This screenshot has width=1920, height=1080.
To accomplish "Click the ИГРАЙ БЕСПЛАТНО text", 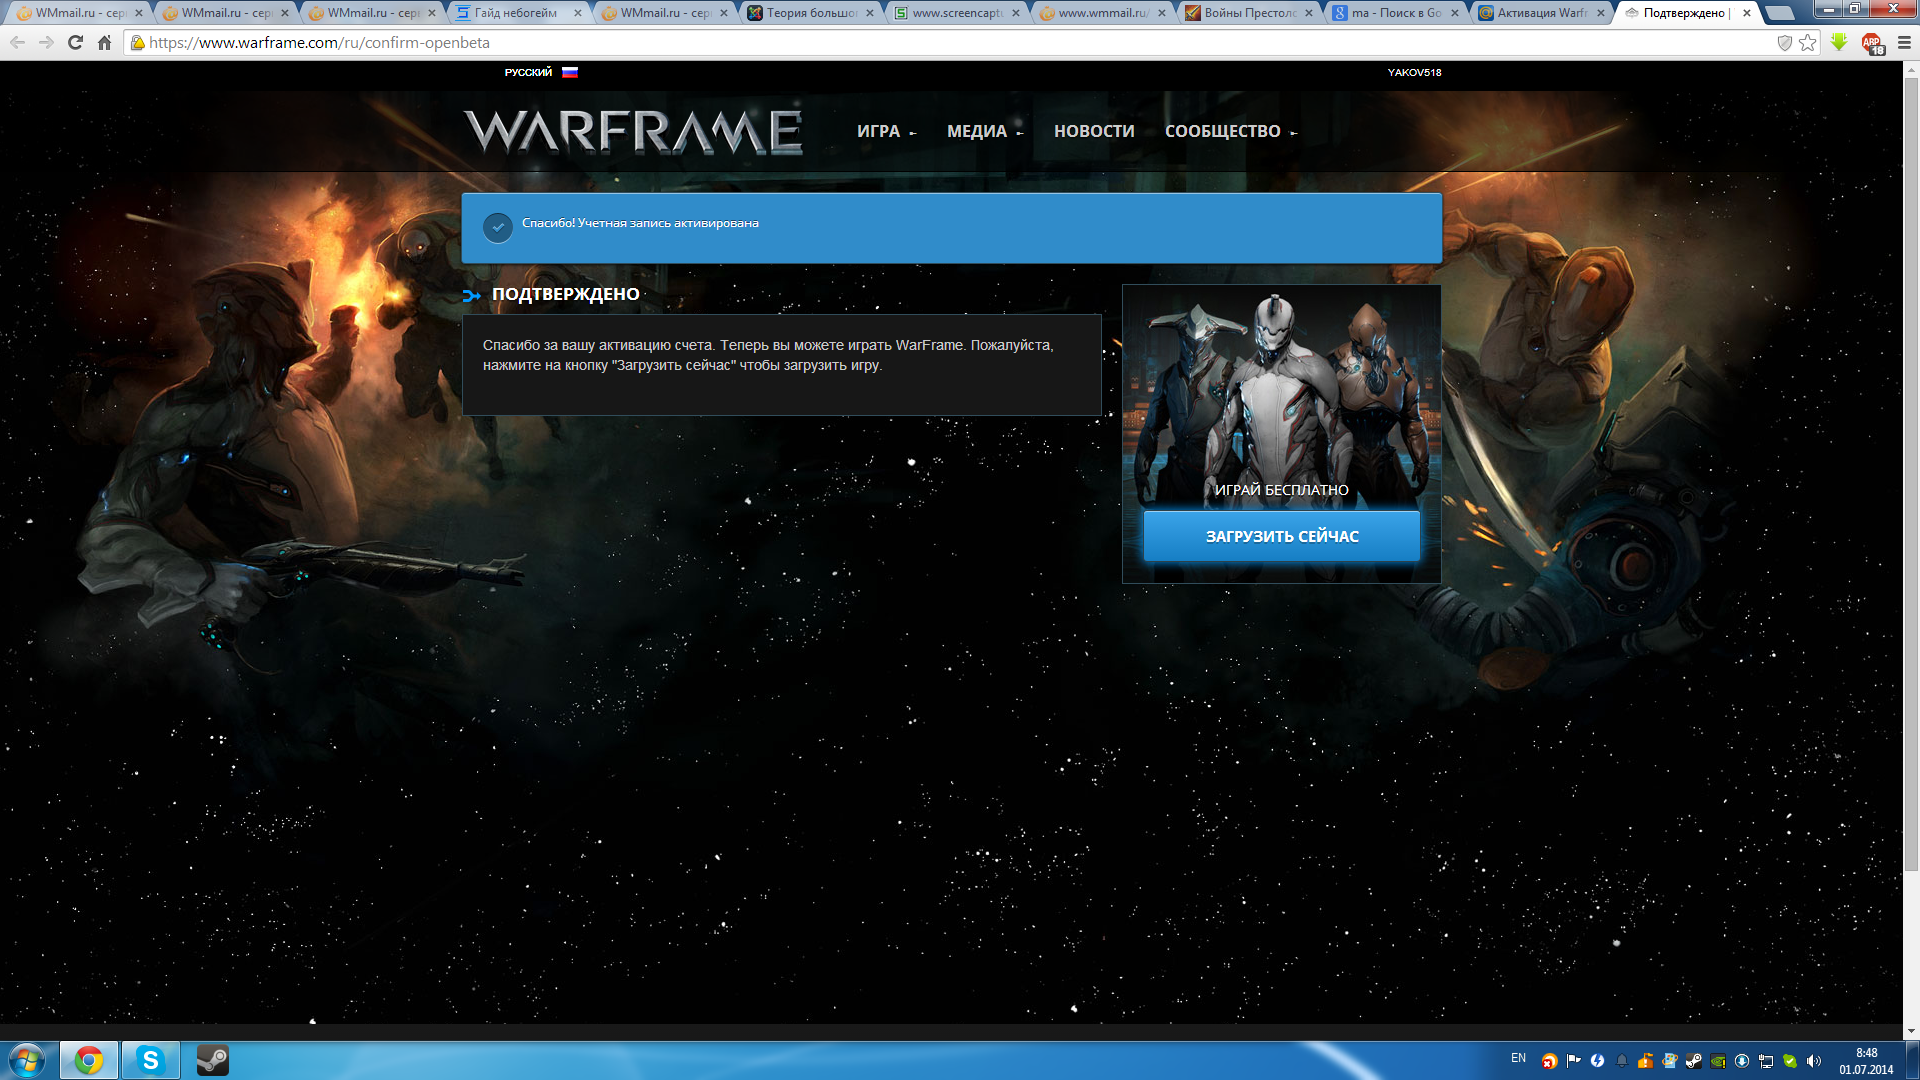I will (x=1281, y=490).
